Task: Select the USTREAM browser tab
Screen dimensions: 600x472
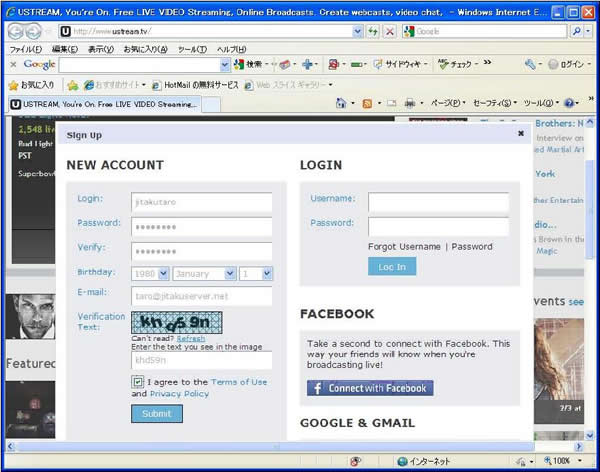Action: click(x=103, y=104)
